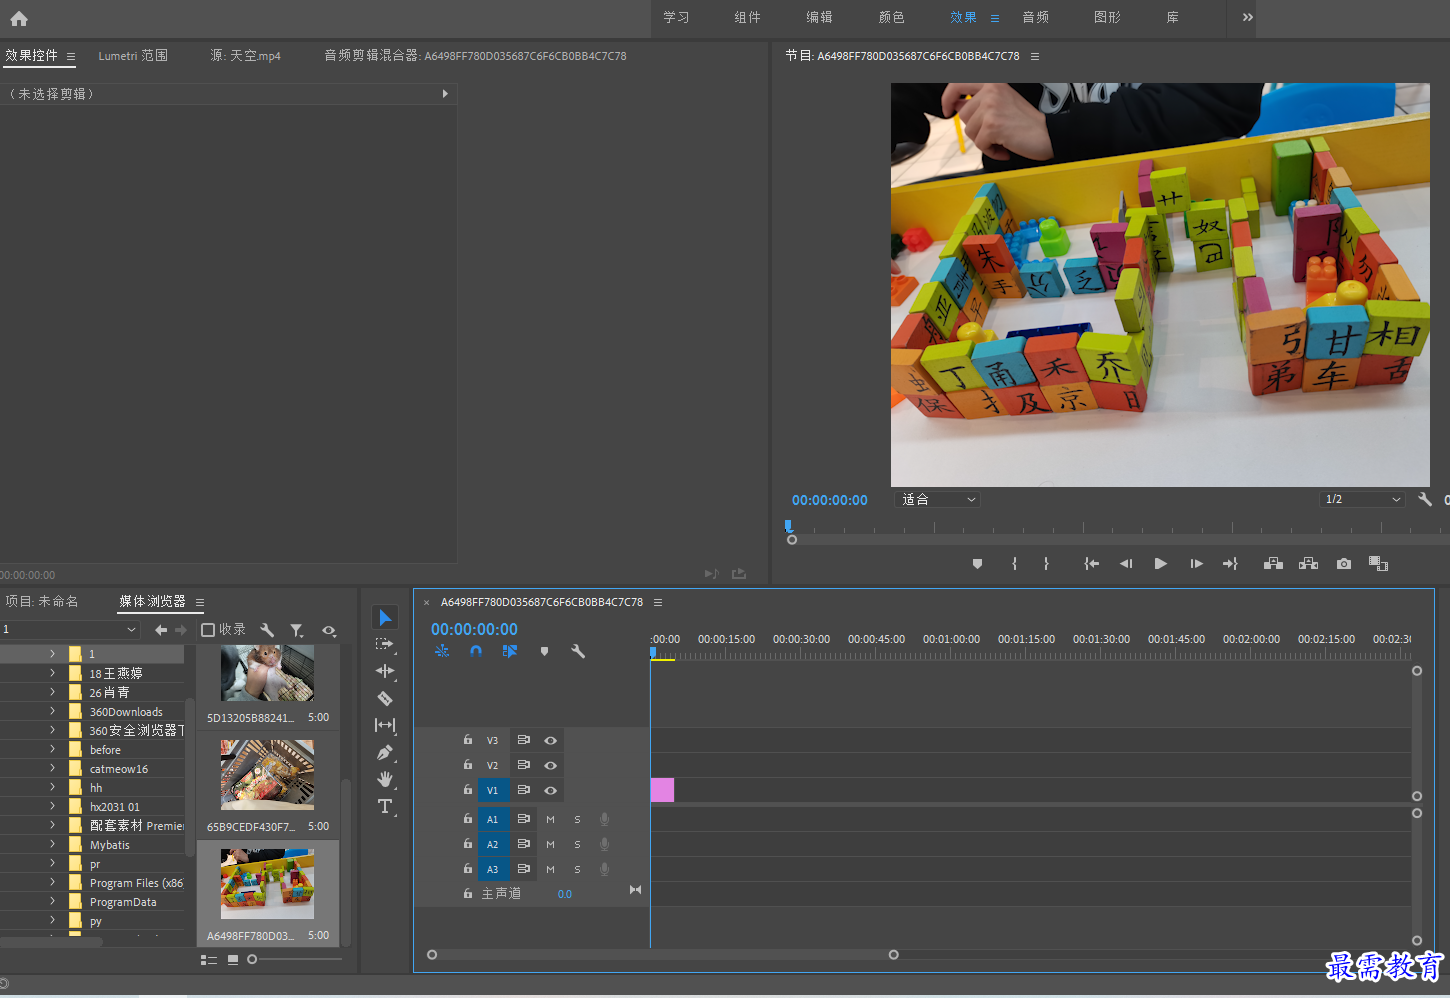The height and width of the screenshot is (998, 1450).
Task: Toggle V2 track output eye
Action: point(550,766)
